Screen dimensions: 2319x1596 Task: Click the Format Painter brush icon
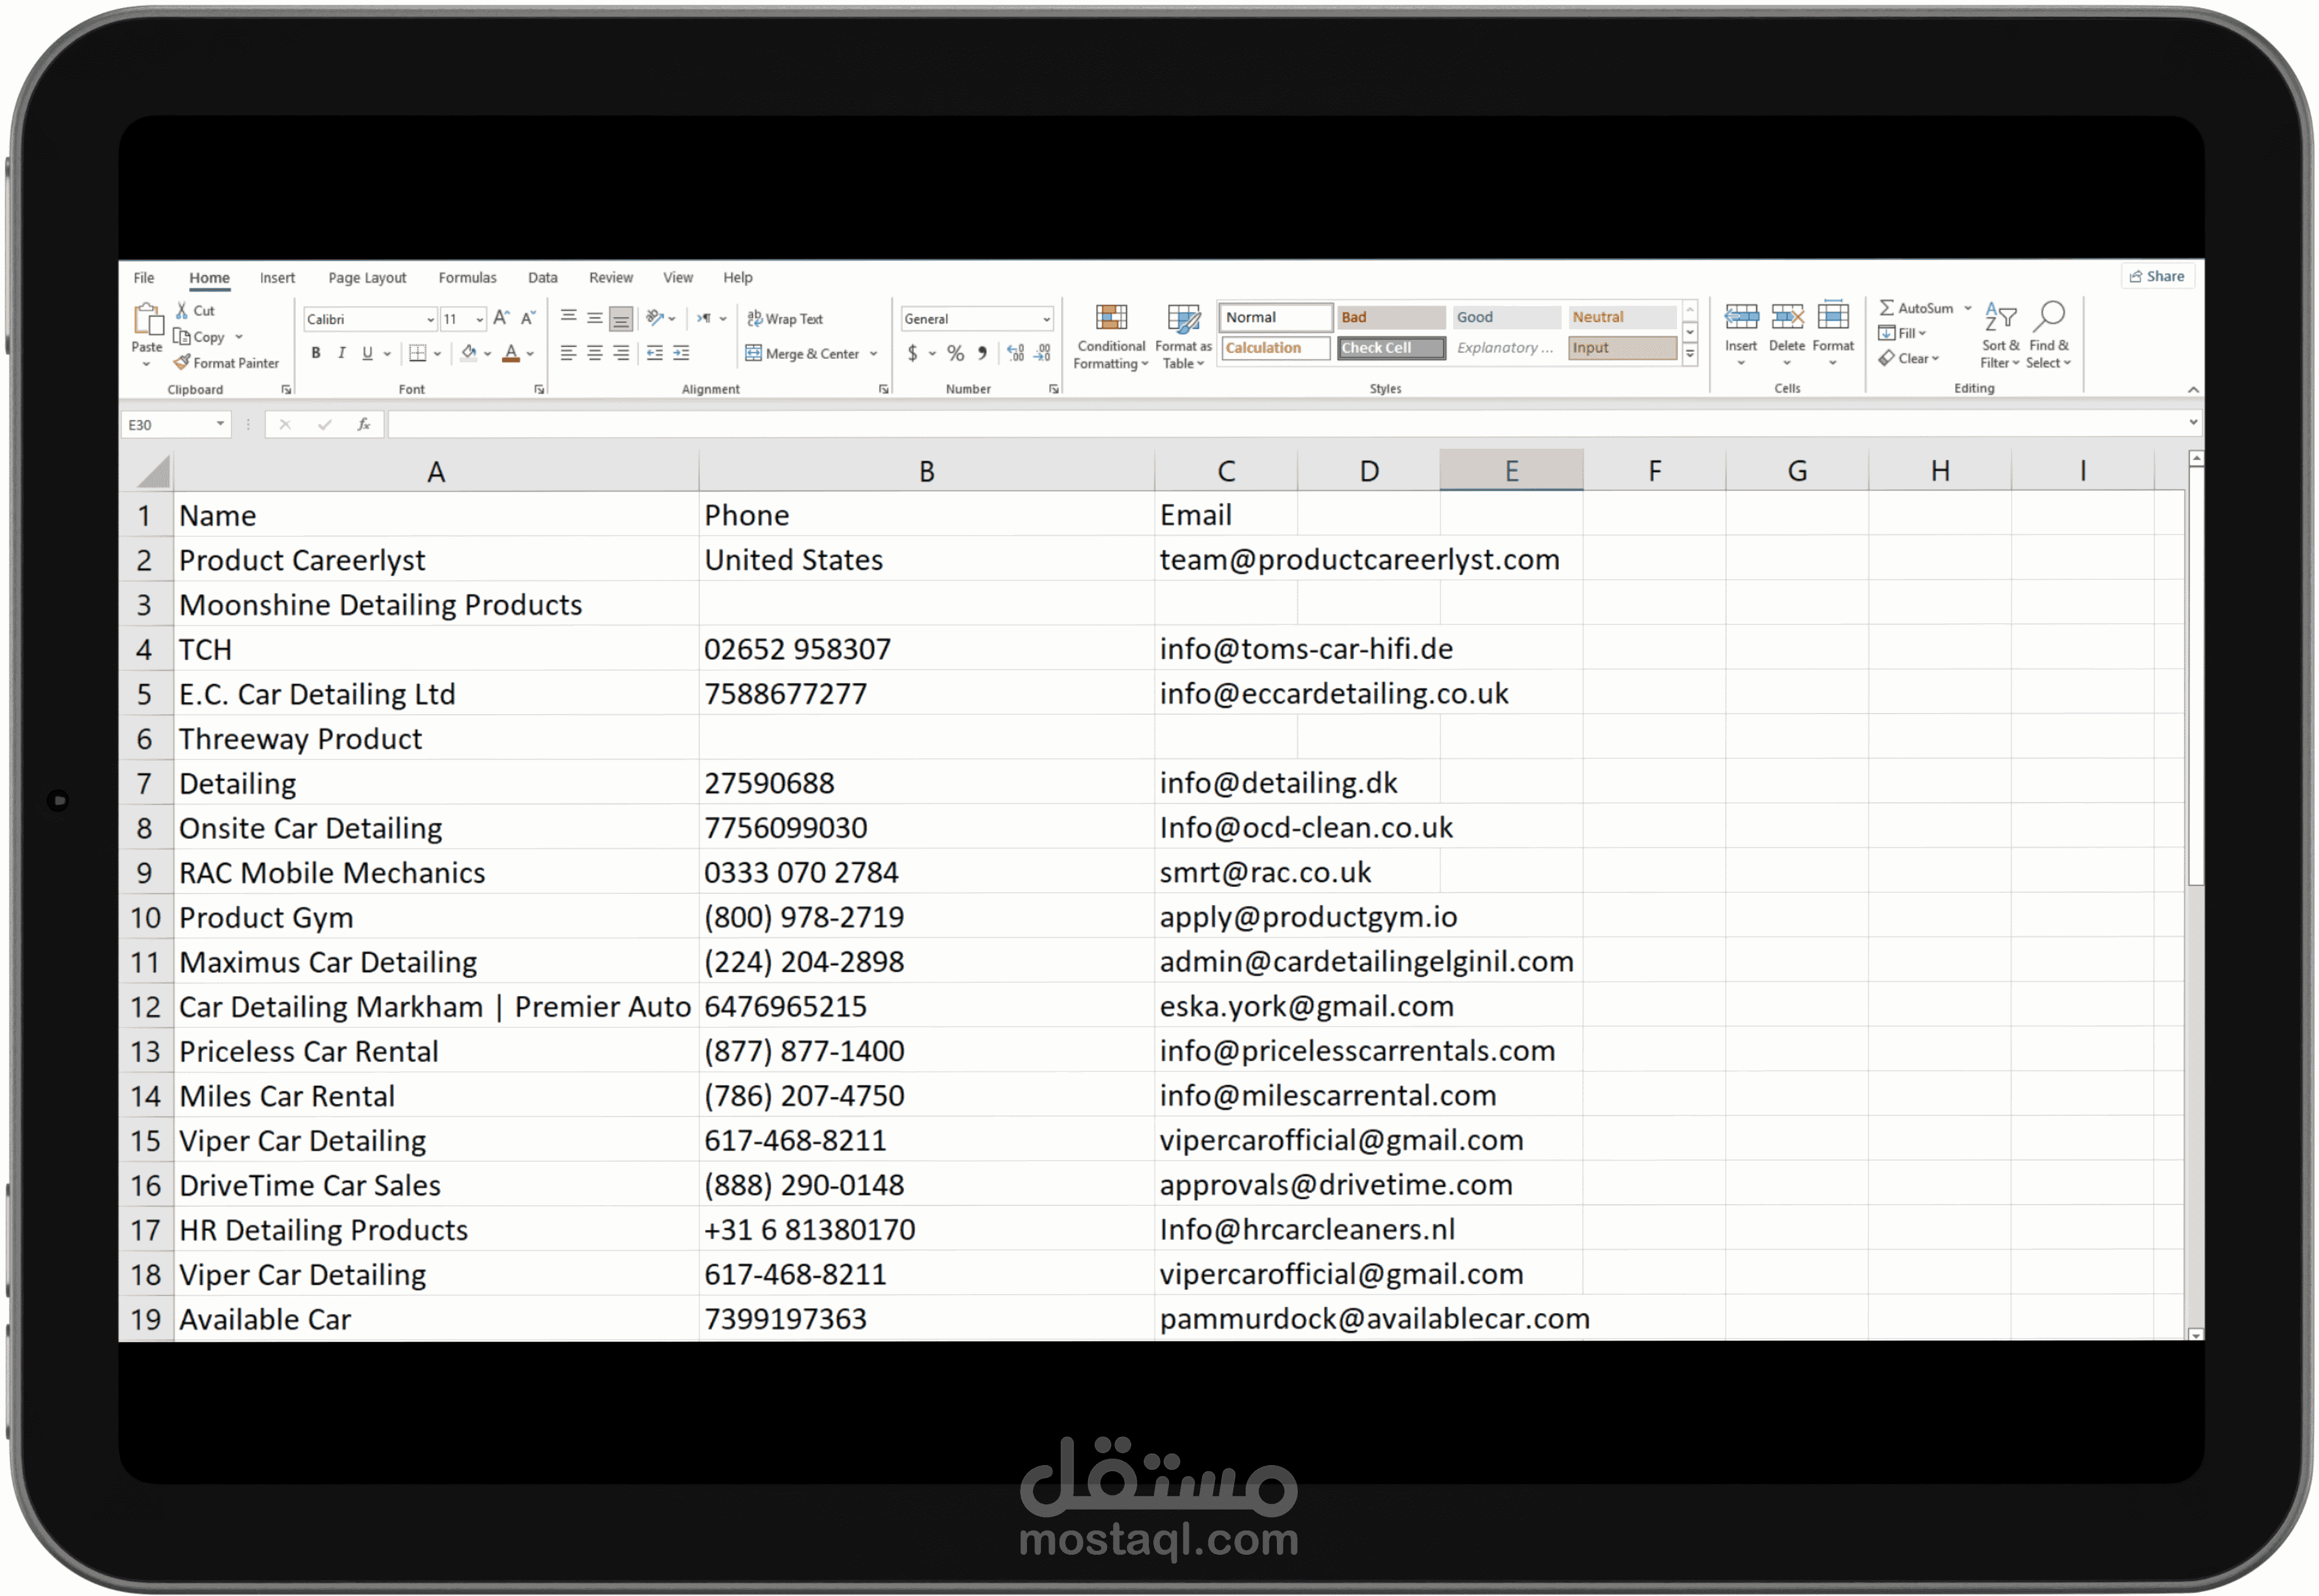[x=182, y=362]
